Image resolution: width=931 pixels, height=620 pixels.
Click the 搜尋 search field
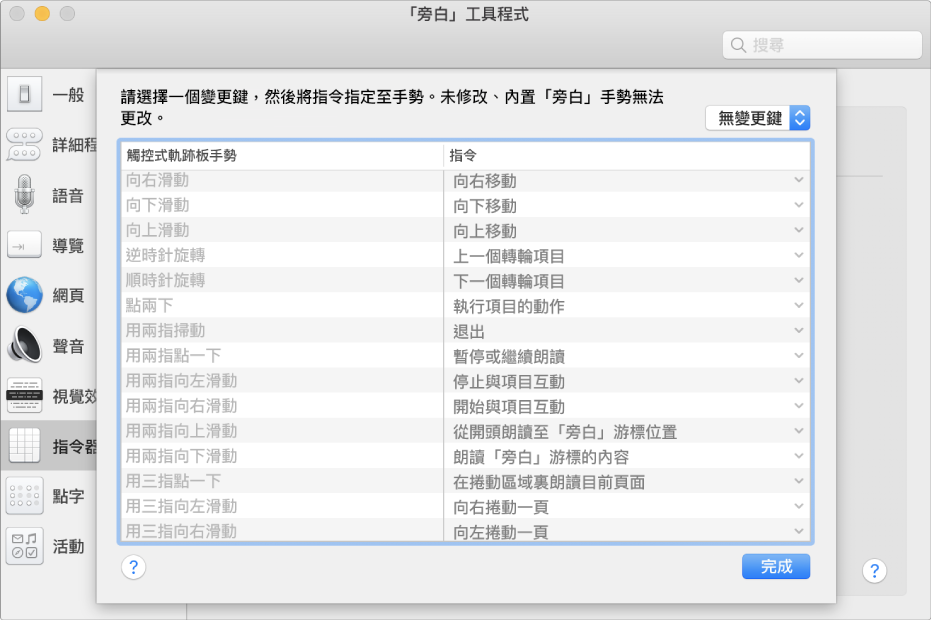pos(822,45)
